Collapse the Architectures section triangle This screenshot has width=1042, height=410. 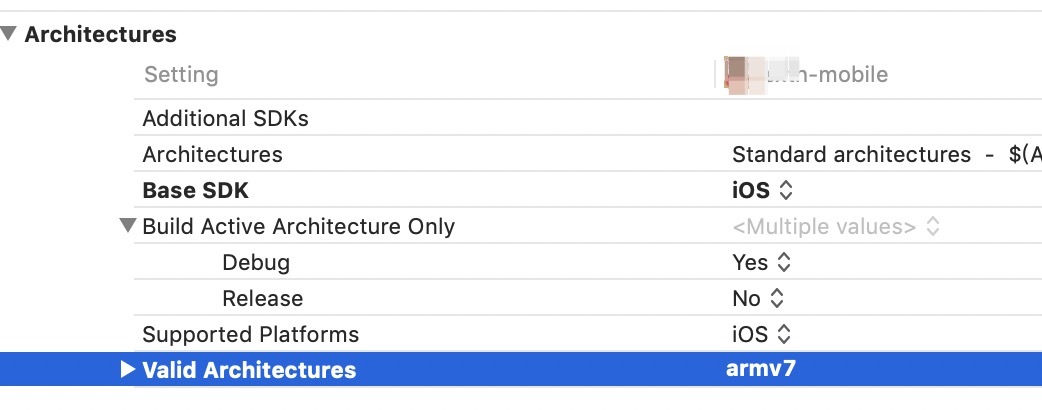[9, 34]
